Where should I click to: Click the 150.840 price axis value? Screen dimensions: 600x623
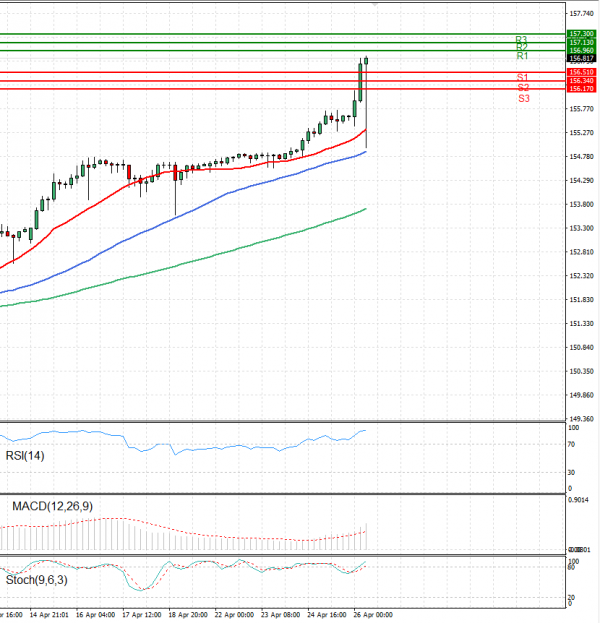click(581, 347)
